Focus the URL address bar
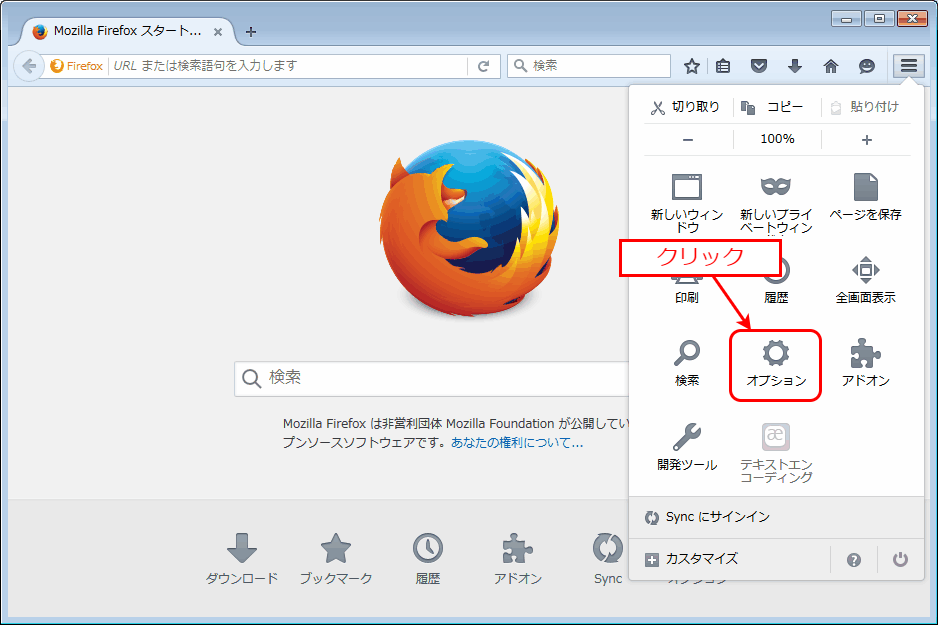This screenshot has width=938, height=625. click(x=288, y=66)
